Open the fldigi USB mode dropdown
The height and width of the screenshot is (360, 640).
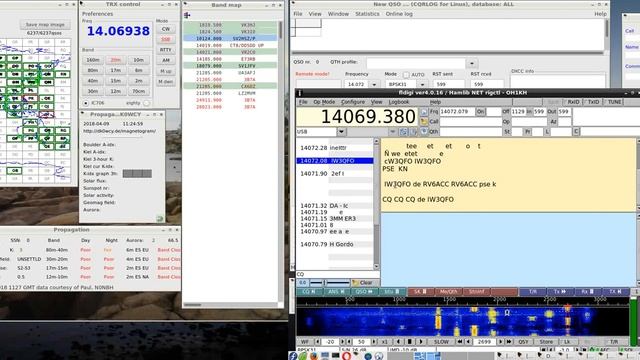pos(341,131)
